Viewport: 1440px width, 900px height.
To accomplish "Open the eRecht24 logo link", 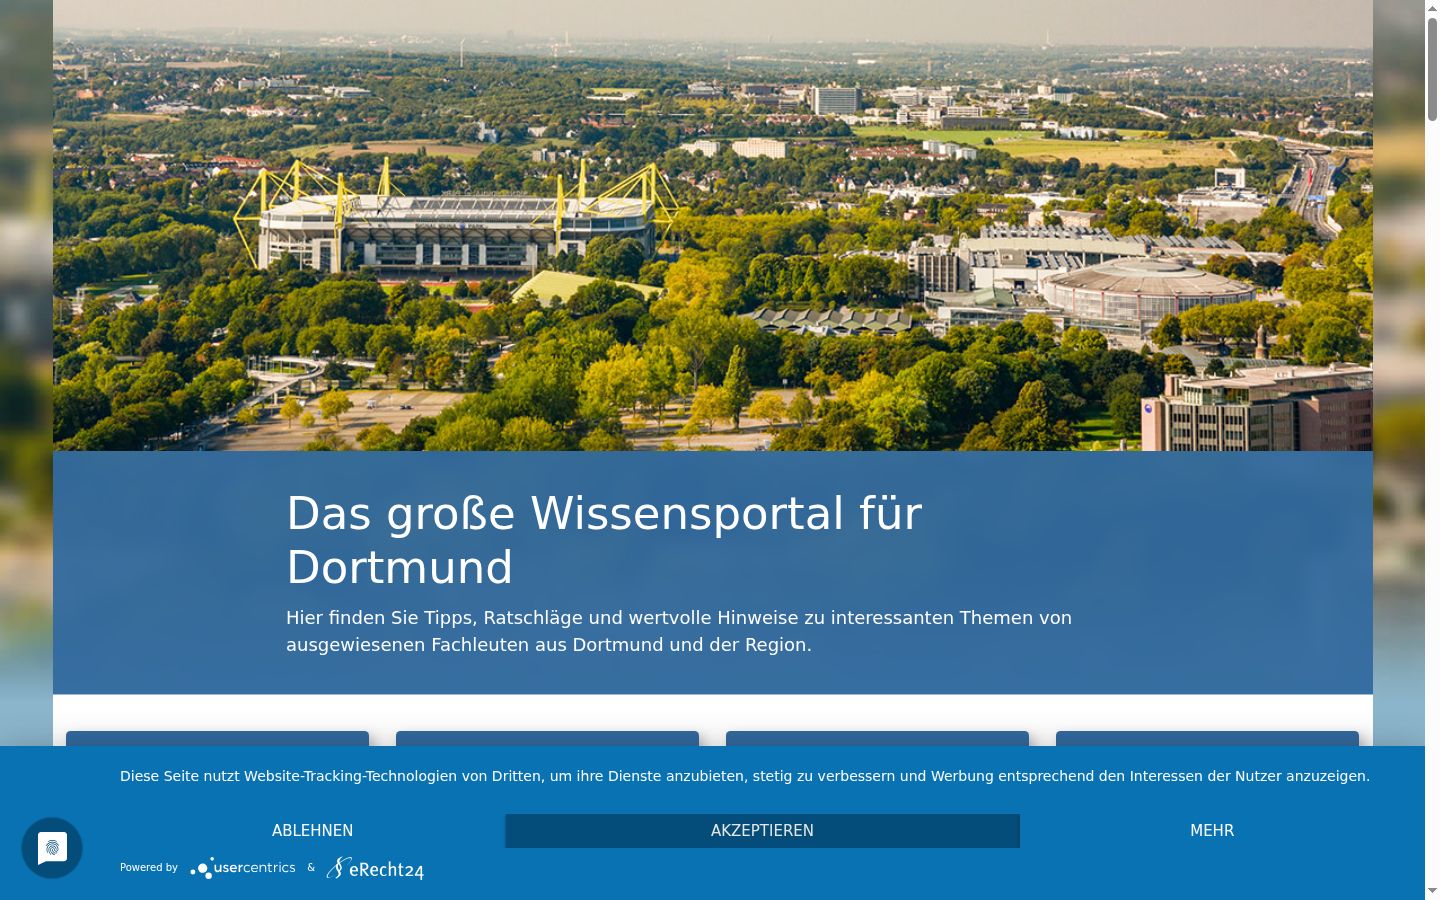I will pos(375,868).
